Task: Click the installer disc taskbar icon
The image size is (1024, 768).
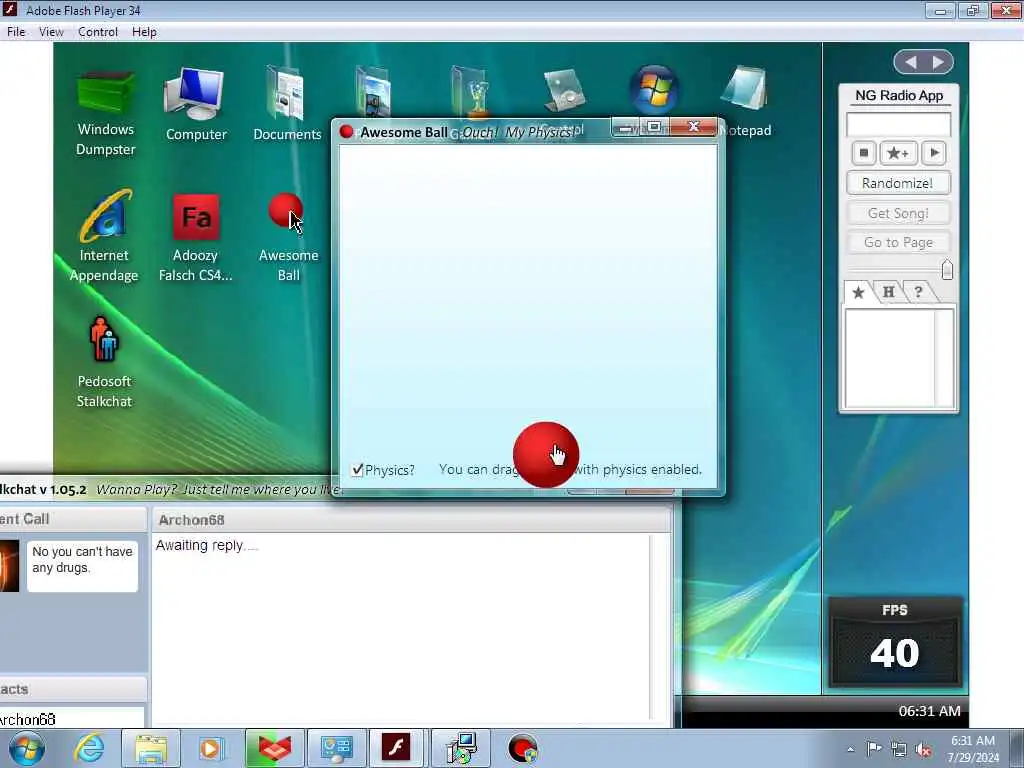Action: point(460,748)
